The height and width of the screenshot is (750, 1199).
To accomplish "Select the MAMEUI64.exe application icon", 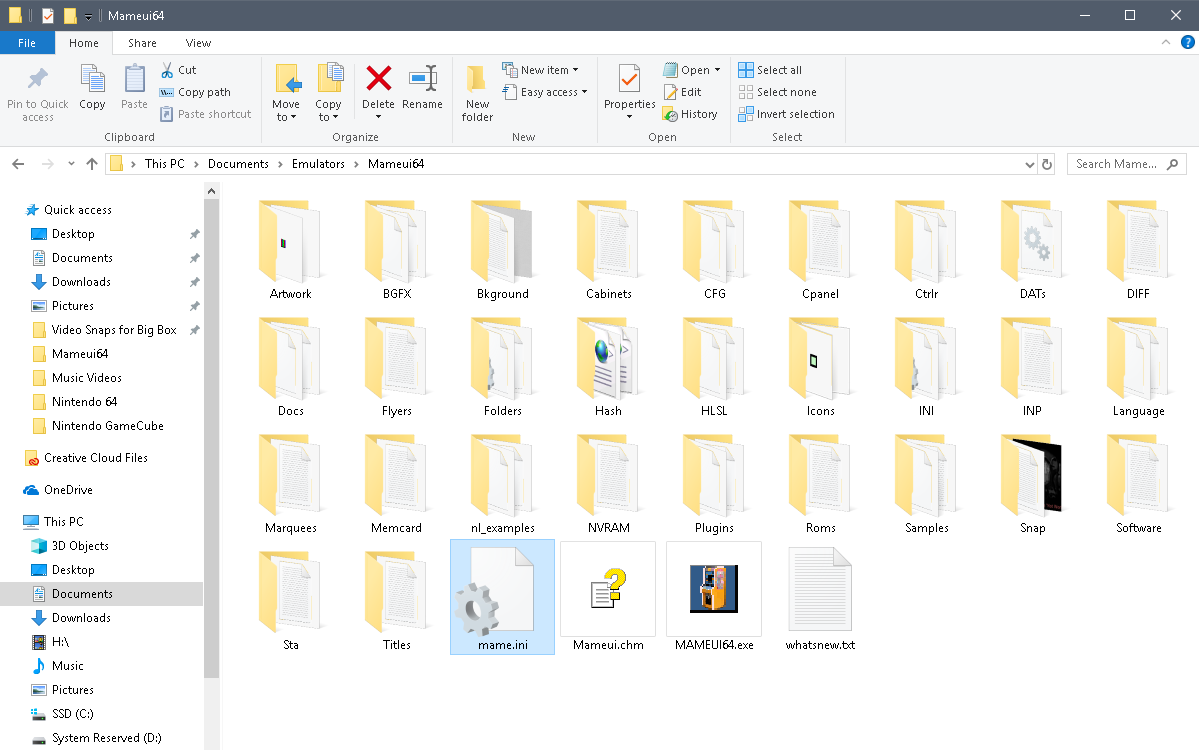I will tap(714, 589).
